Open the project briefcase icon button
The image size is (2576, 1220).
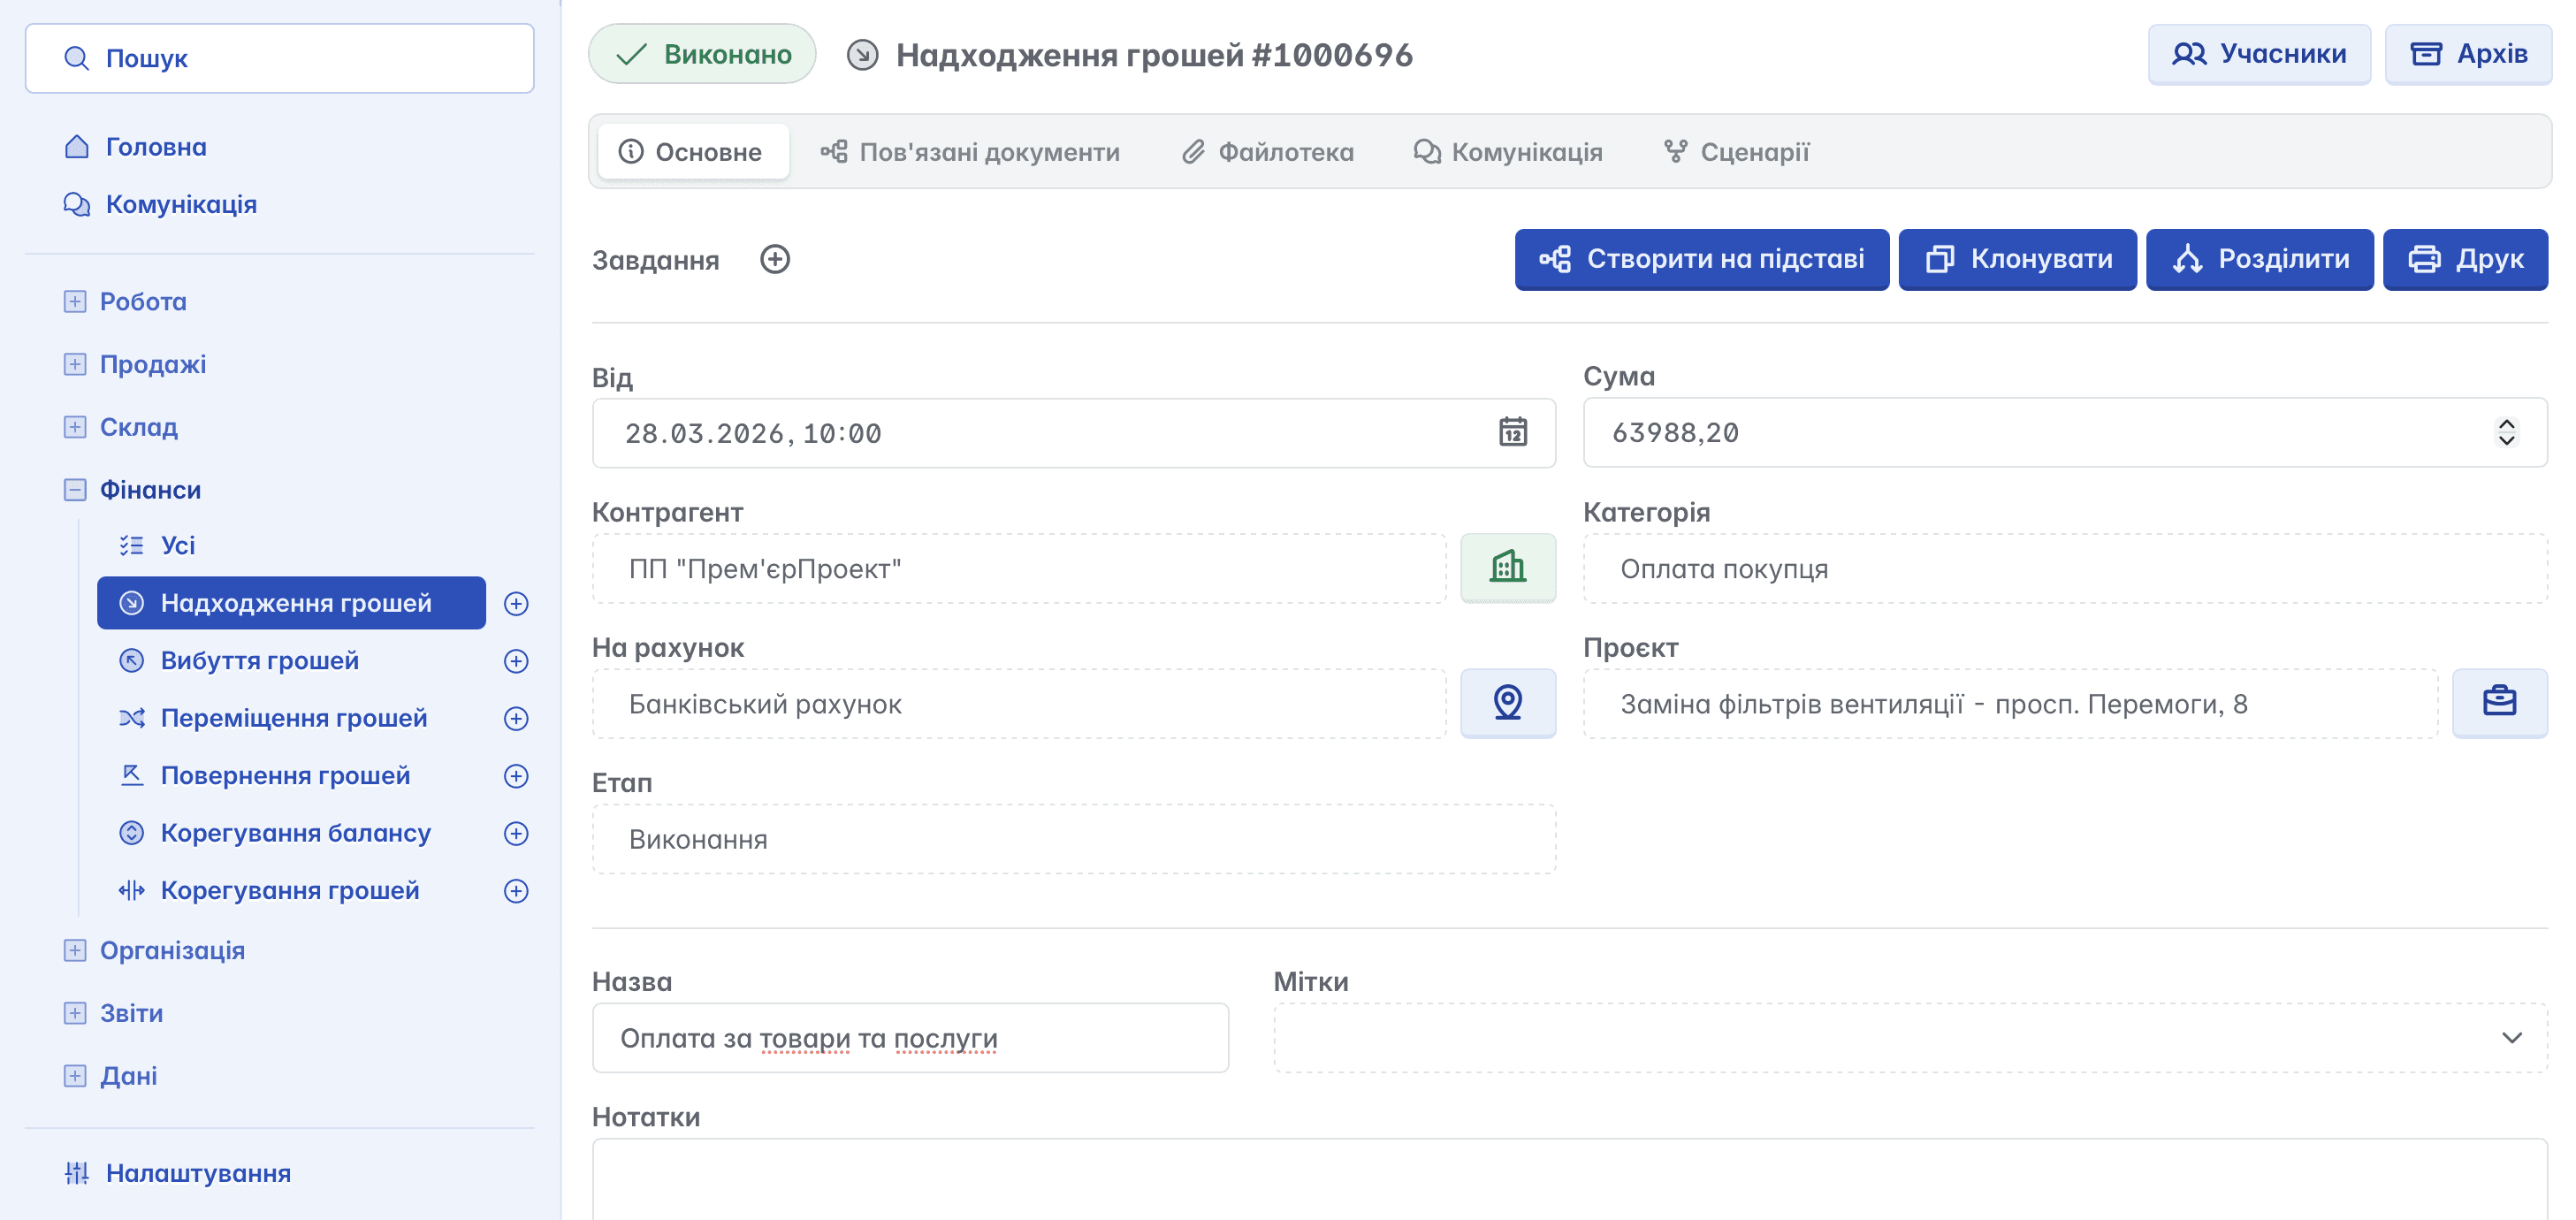(2498, 703)
